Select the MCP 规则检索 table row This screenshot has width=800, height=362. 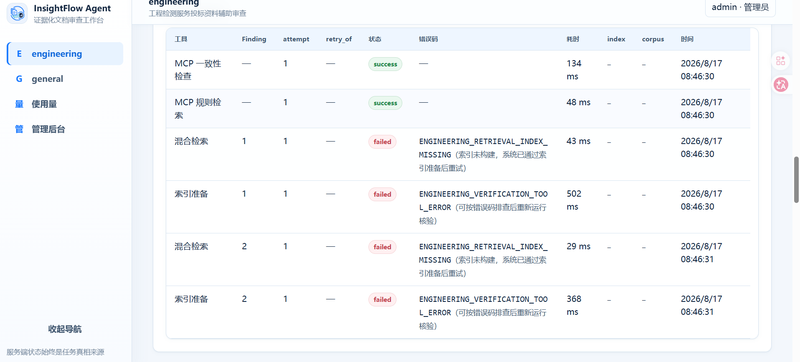click(x=458, y=109)
